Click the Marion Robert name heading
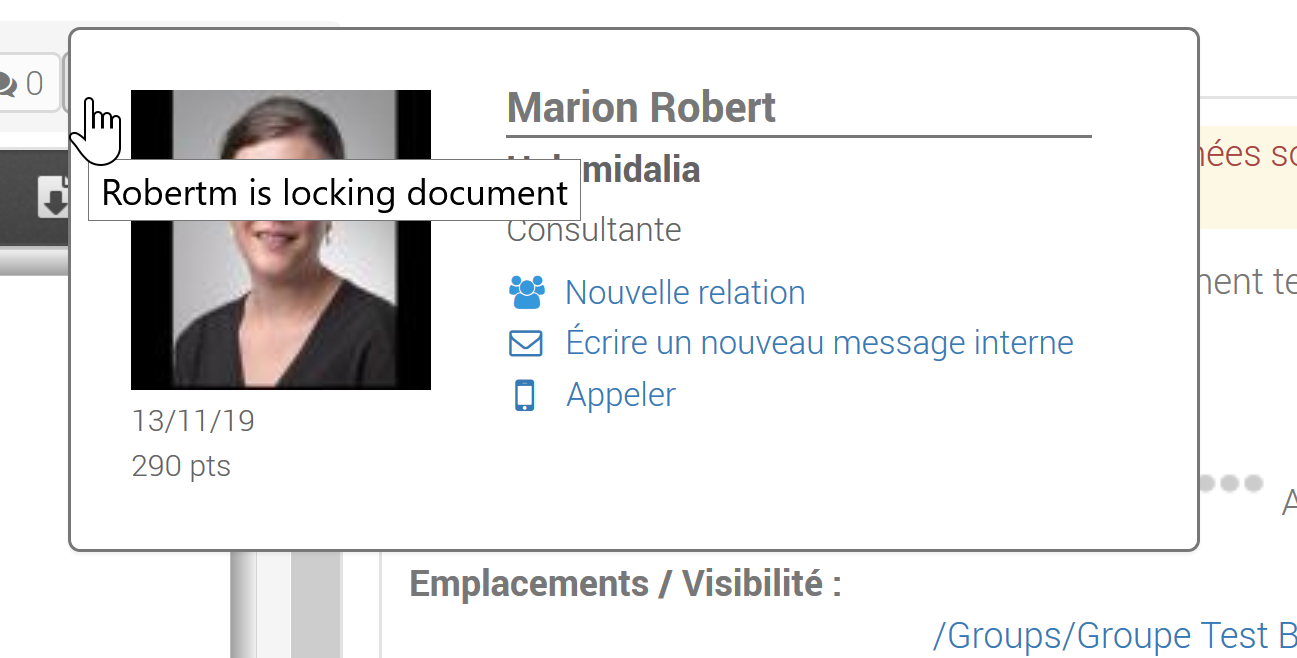The height and width of the screenshot is (658, 1297). tap(641, 107)
